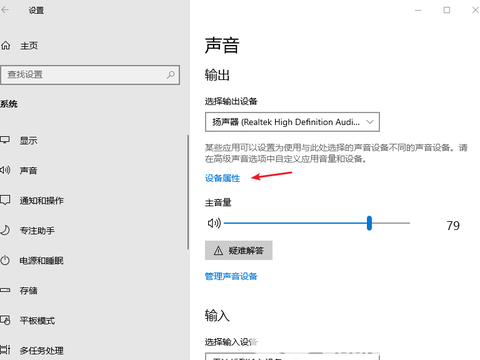Open 专注助手 settings
Viewport: 480px width, 360px height.
pyautogui.click(x=37, y=230)
